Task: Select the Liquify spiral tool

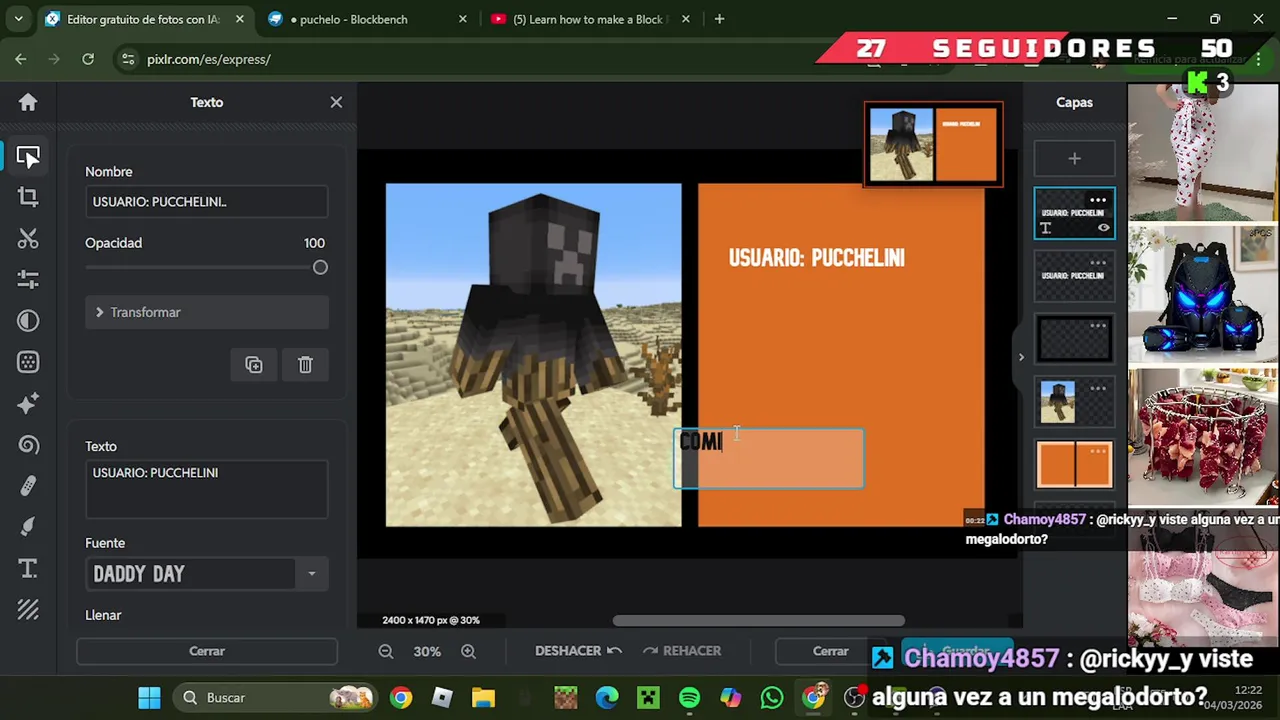Action: point(28,445)
